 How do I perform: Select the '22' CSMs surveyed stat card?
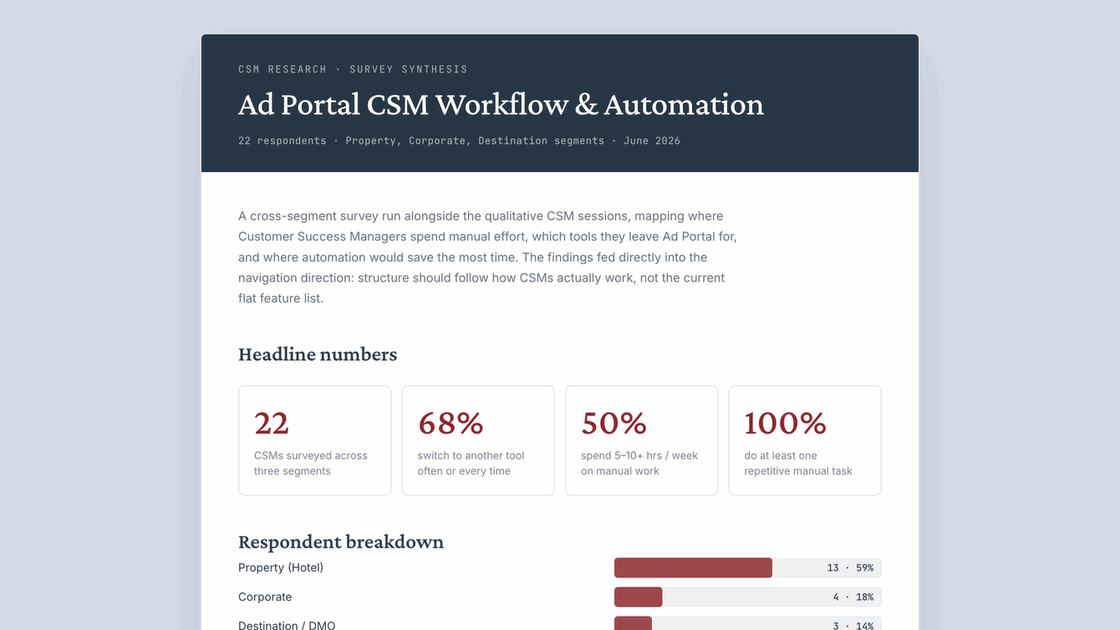coord(315,441)
